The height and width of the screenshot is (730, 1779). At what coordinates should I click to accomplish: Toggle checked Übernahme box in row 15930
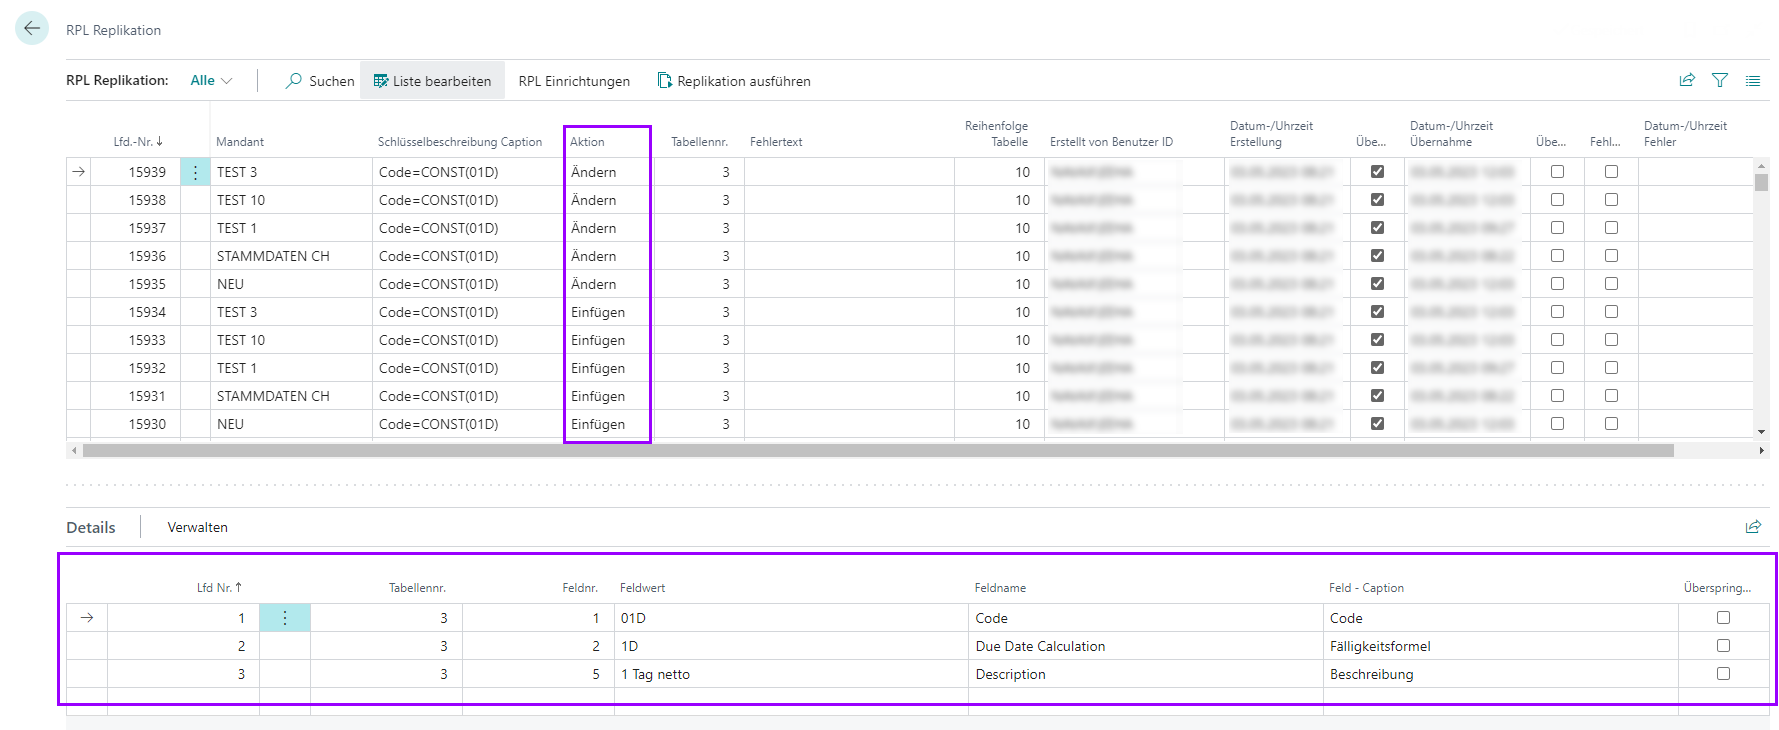pyautogui.click(x=1377, y=424)
